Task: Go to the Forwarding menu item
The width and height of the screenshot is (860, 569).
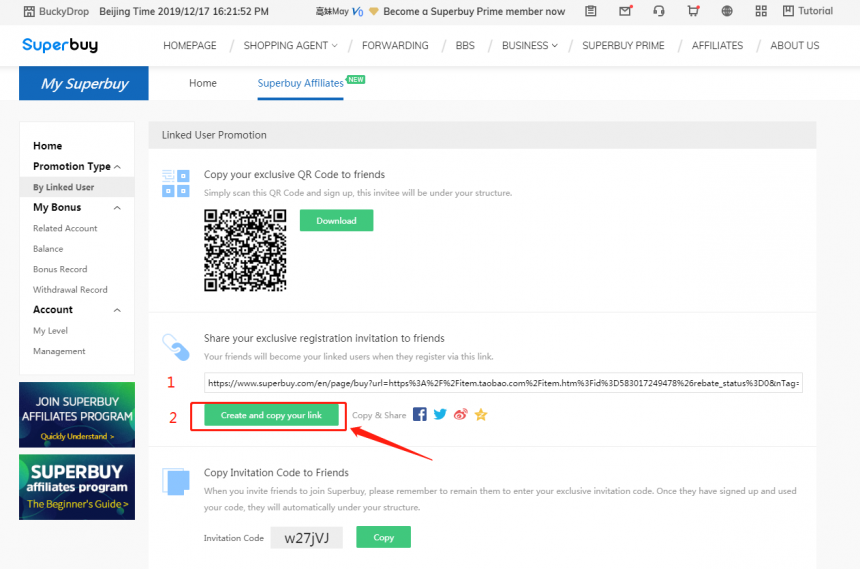Action: (x=395, y=46)
